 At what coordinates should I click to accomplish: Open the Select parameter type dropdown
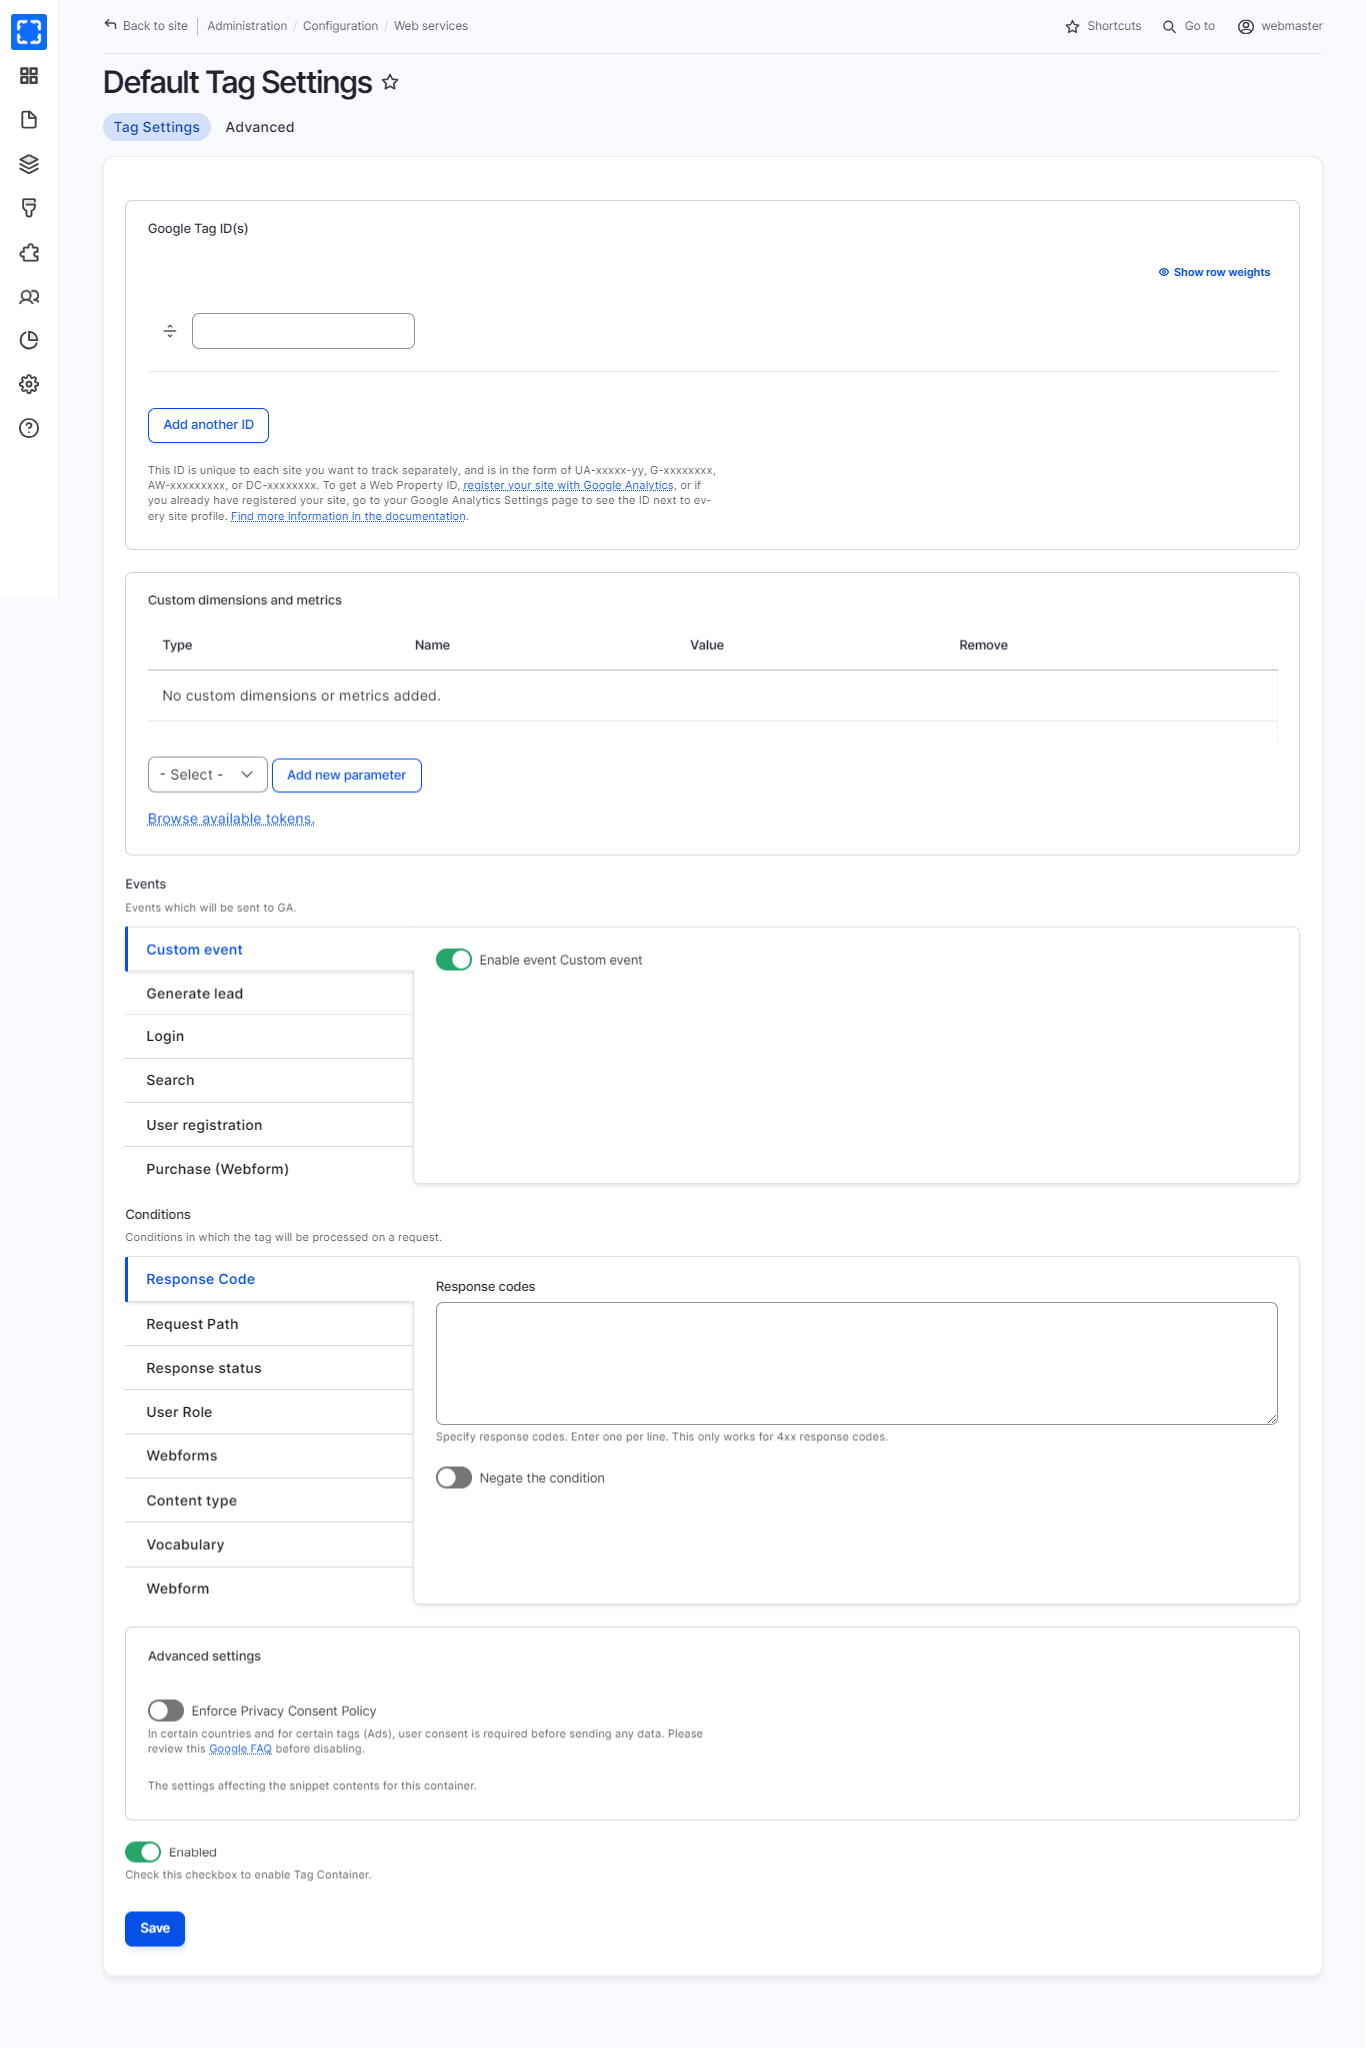[x=207, y=775]
